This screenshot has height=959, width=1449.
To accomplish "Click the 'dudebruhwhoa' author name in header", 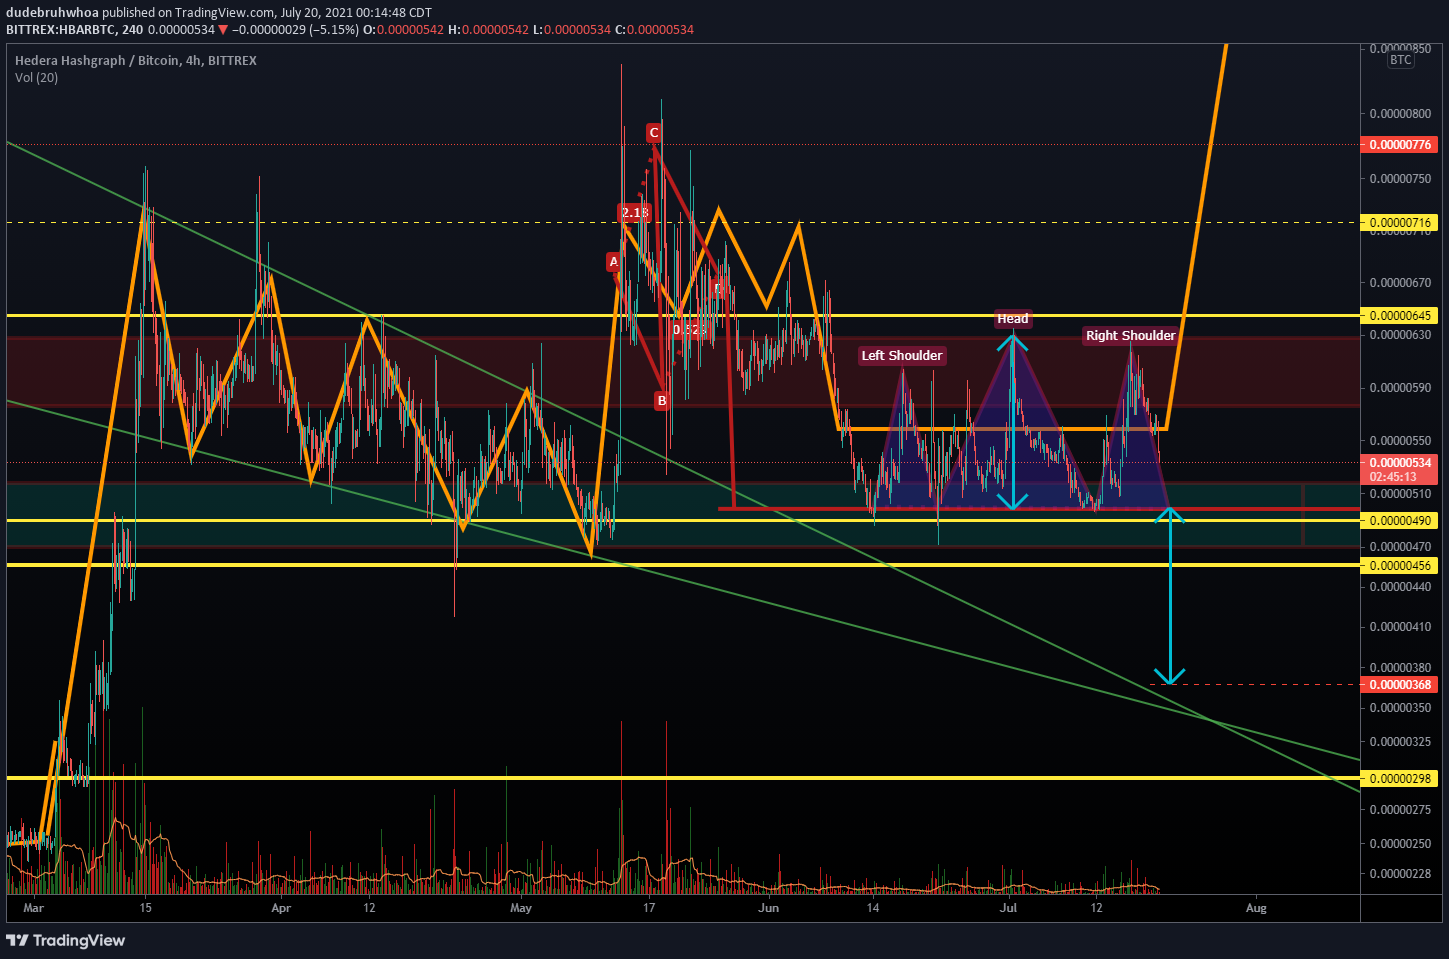I will coord(52,13).
